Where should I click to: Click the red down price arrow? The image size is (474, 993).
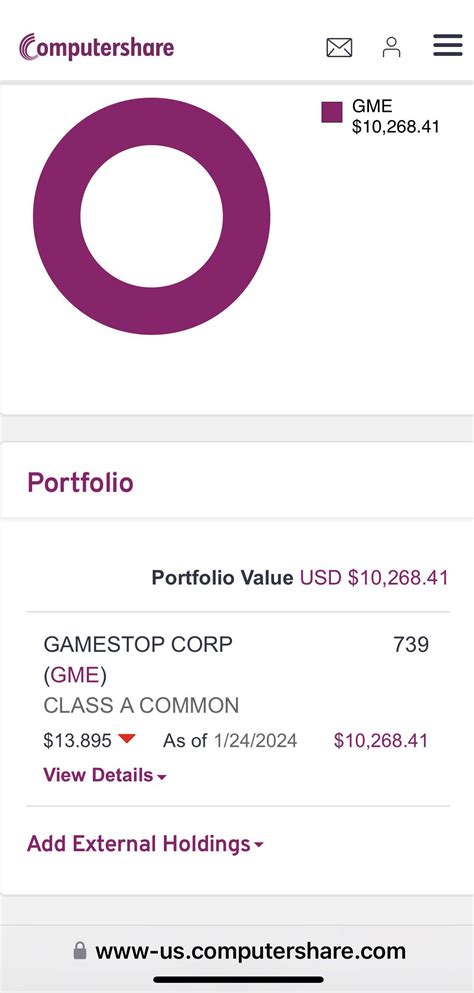coord(127,738)
